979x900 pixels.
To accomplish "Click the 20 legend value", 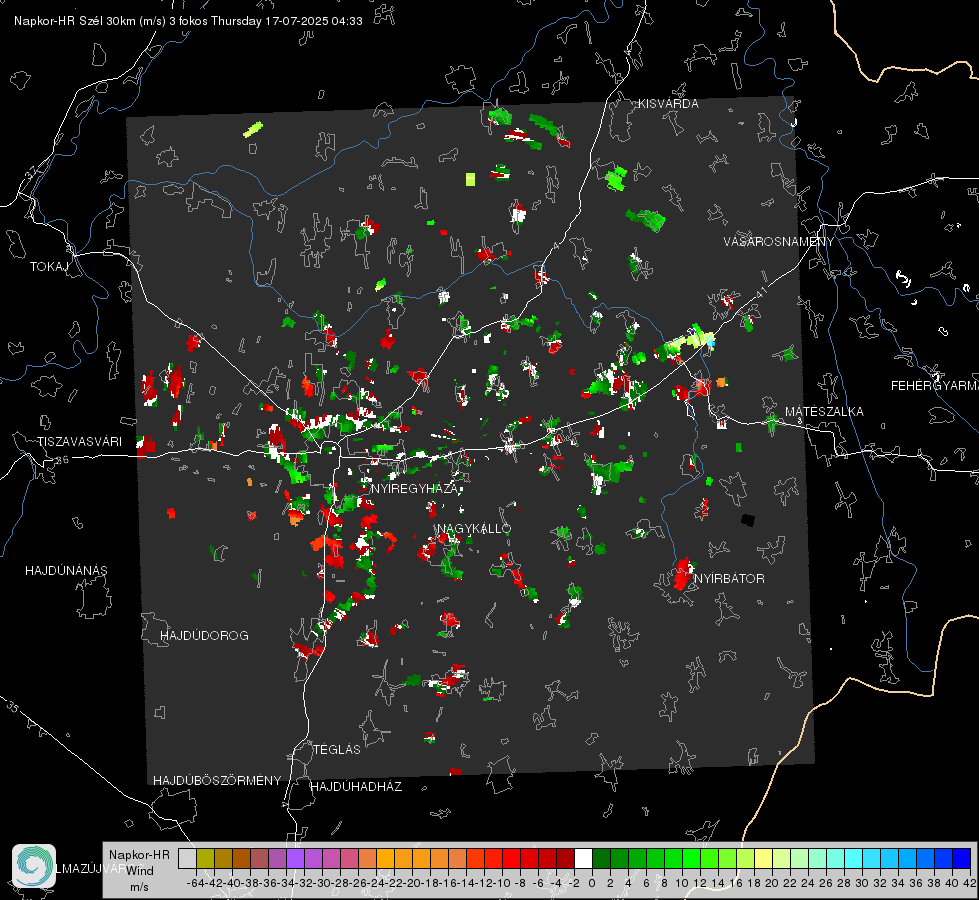I will 772,883.
